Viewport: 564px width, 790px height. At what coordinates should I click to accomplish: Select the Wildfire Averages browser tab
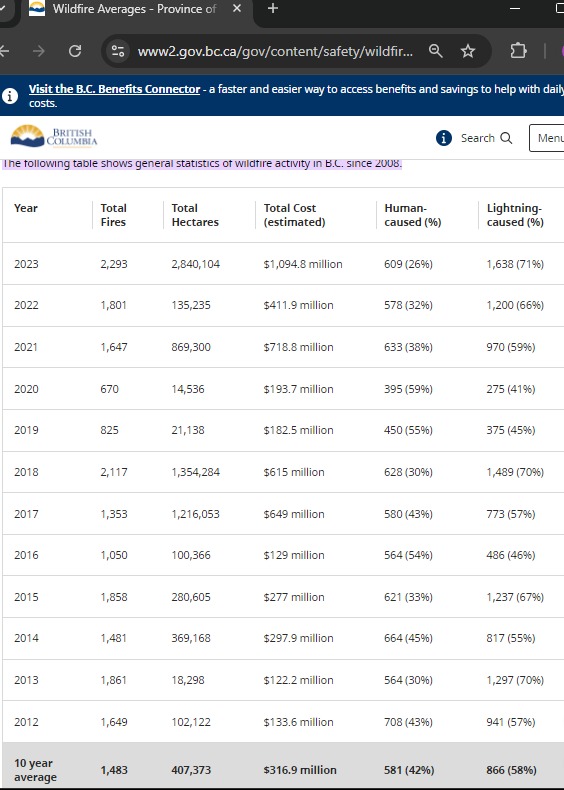point(136,9)
